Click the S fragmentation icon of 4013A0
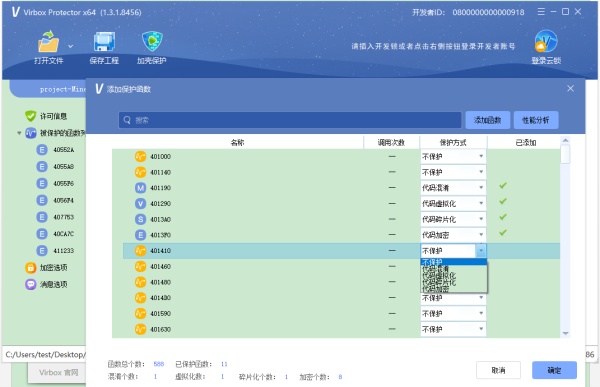The image size is (600, 387). click(x=140, y=219)
